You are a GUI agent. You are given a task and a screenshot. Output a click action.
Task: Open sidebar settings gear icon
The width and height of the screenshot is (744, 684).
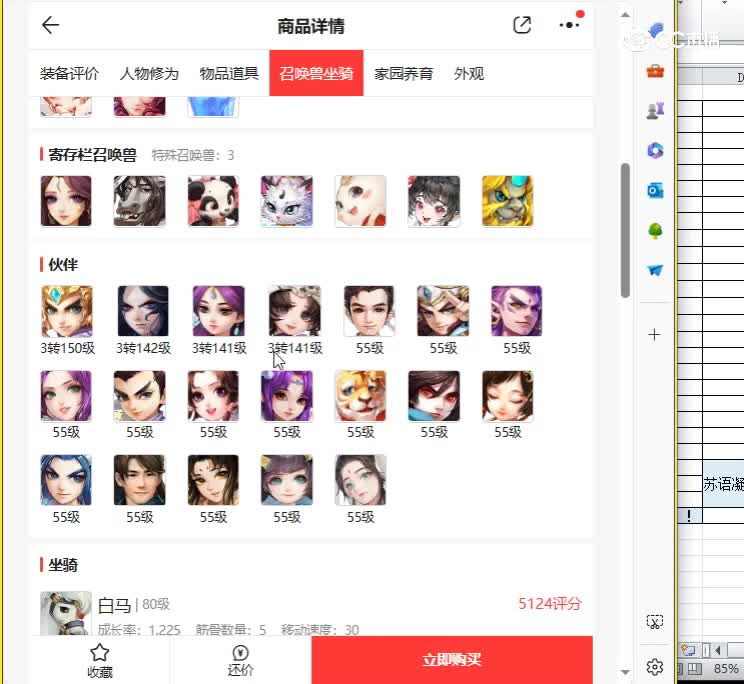[x=655, y=667]
